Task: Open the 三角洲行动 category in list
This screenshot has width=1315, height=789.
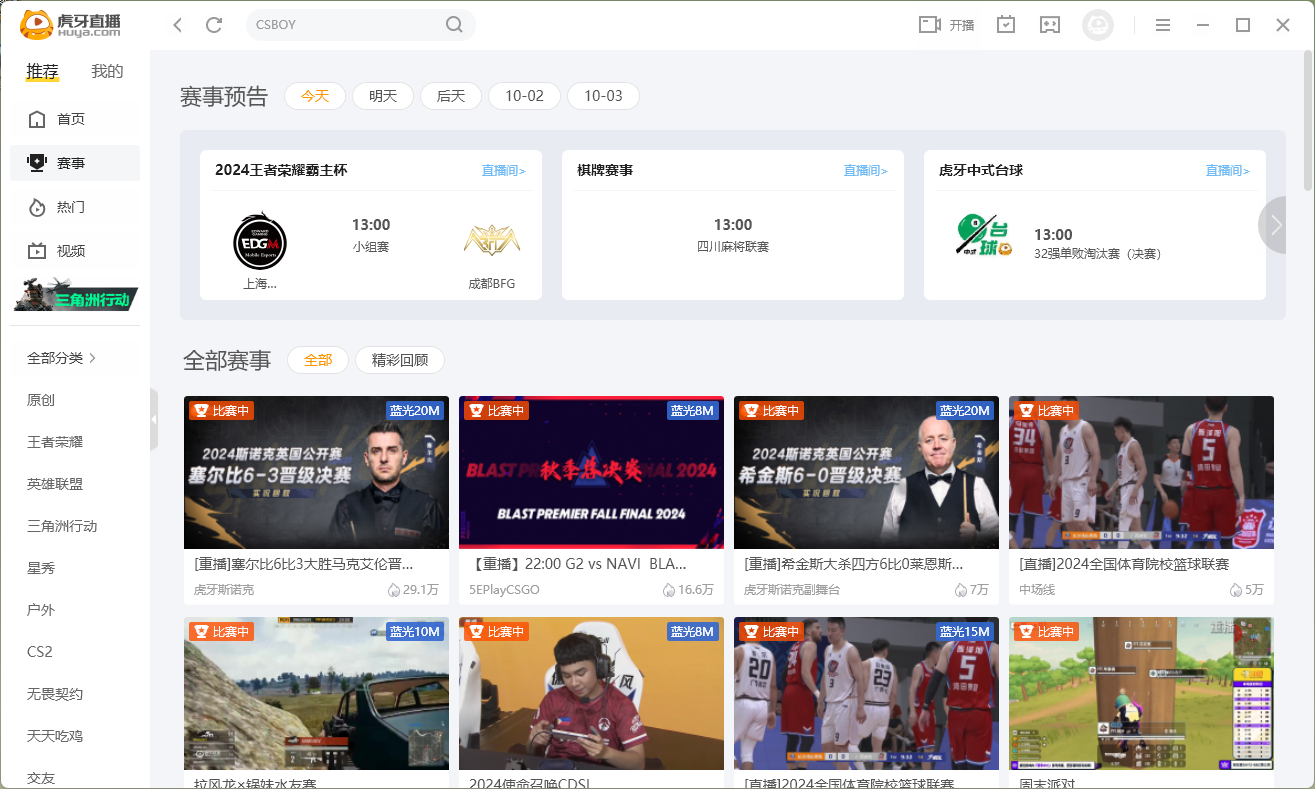Action: click(62, 526)
